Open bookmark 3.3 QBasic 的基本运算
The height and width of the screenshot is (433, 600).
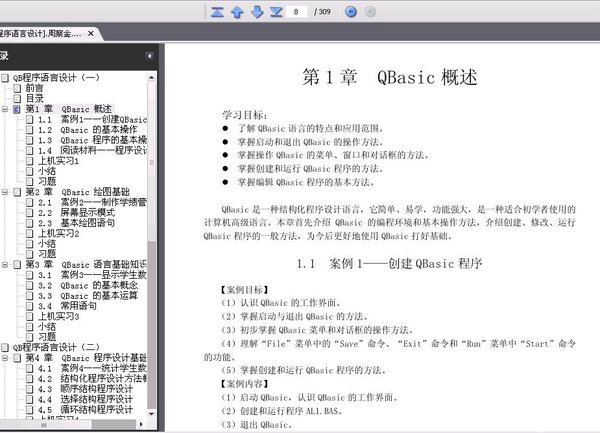[88, 296]
